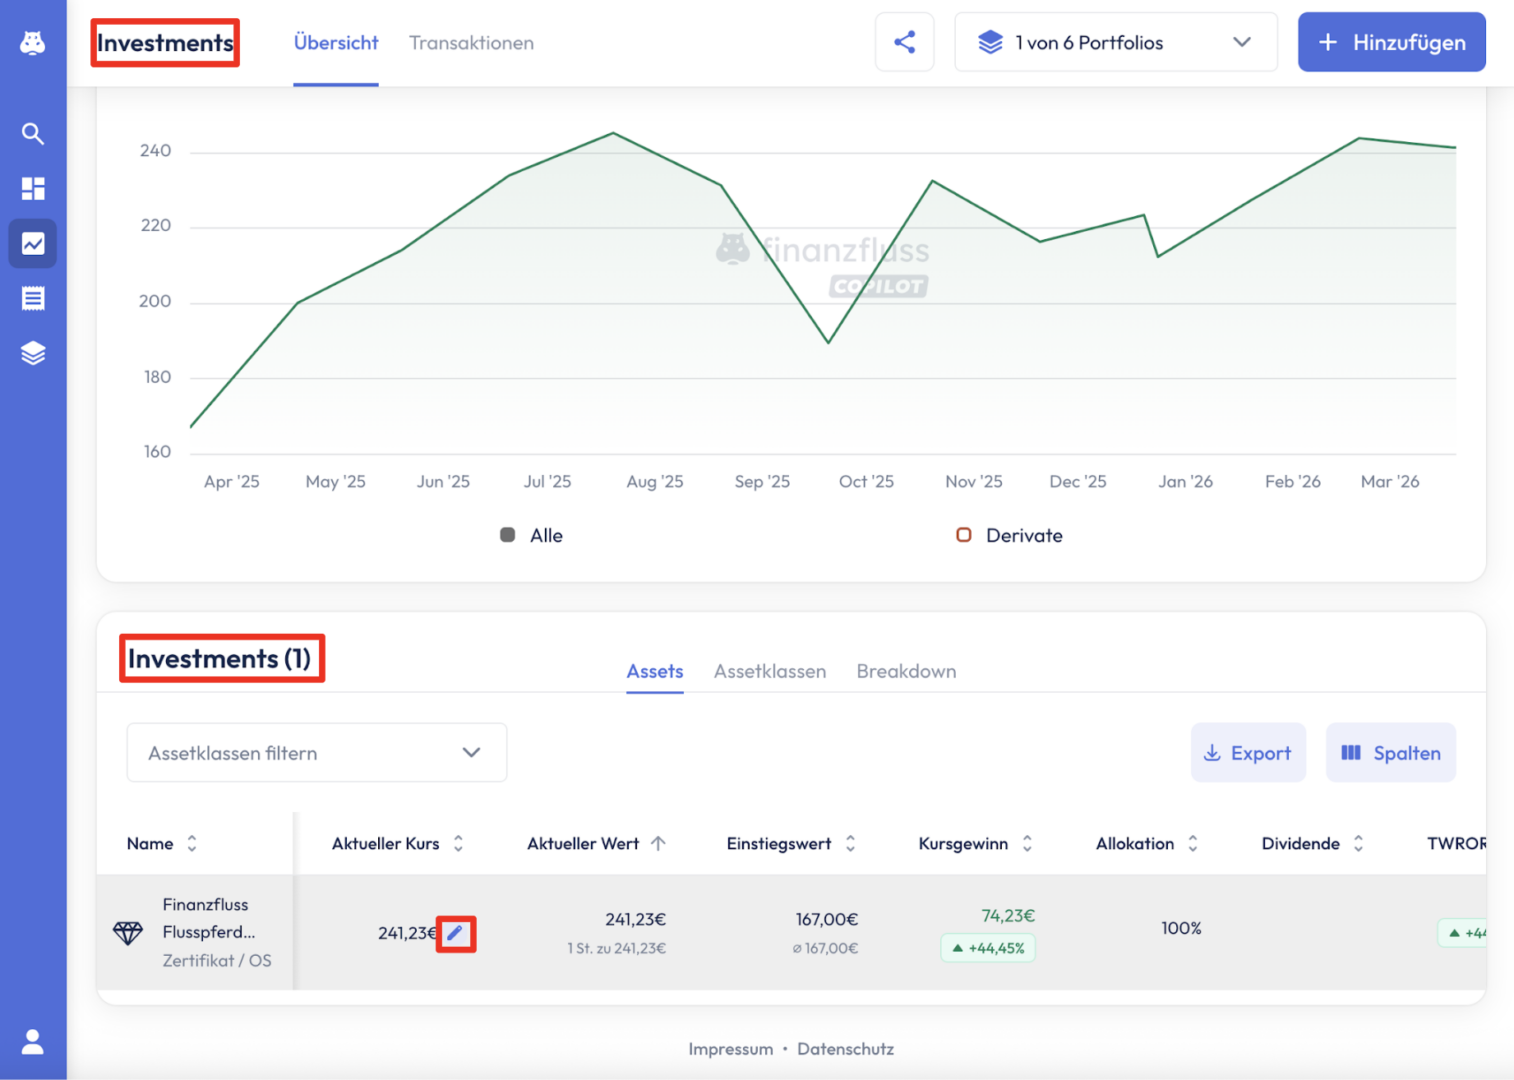This screenshot has width=1514, height=1080.
Task: Open the portfolios layers icon in sidebar
Action: pos(33,353)
